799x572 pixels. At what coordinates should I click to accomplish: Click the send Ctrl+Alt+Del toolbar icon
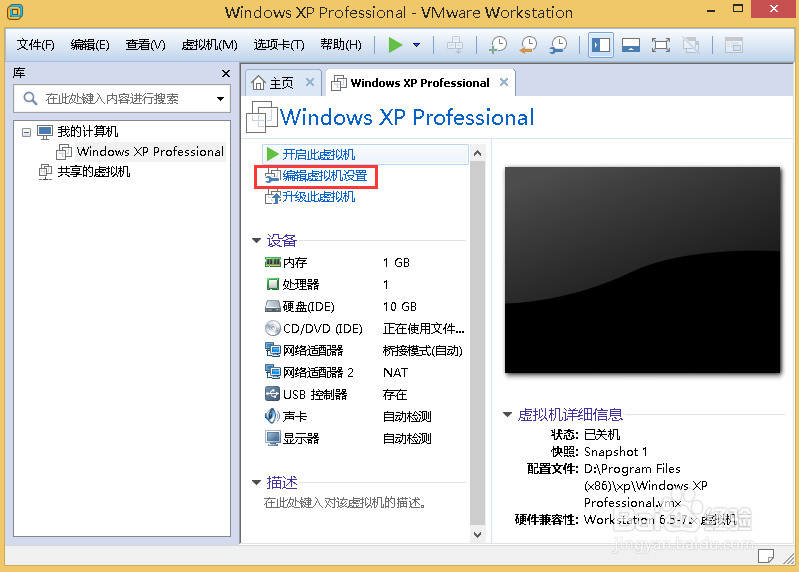[455, 45]
